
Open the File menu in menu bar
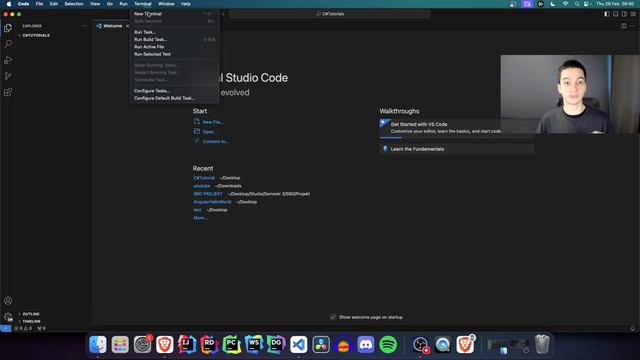coord(39,4)
